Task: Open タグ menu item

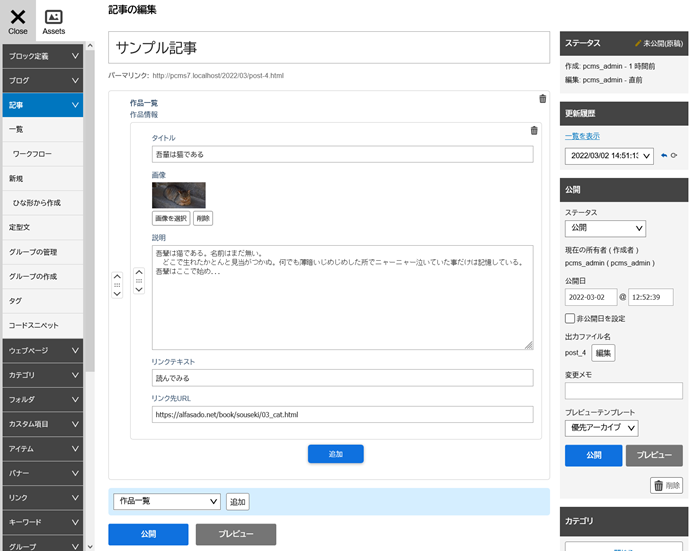Action: point(43,301)
